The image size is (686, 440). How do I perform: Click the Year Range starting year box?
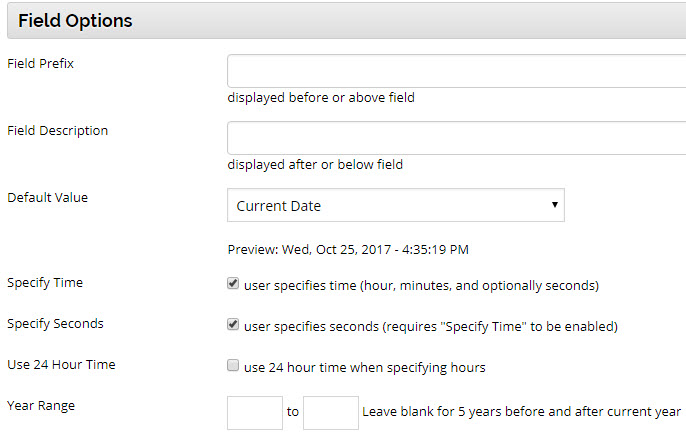(x=255, y=412)
